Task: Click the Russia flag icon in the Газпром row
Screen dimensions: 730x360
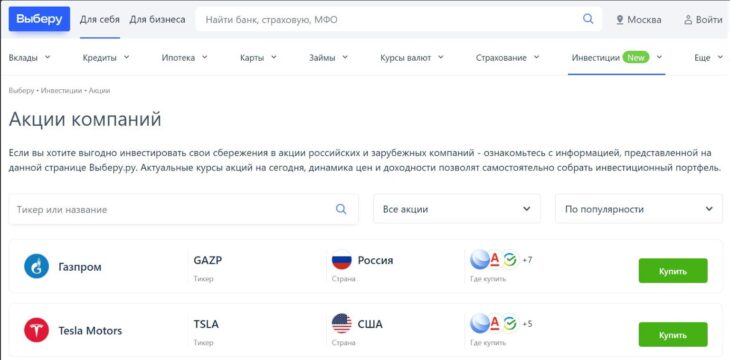Action: 342,260
